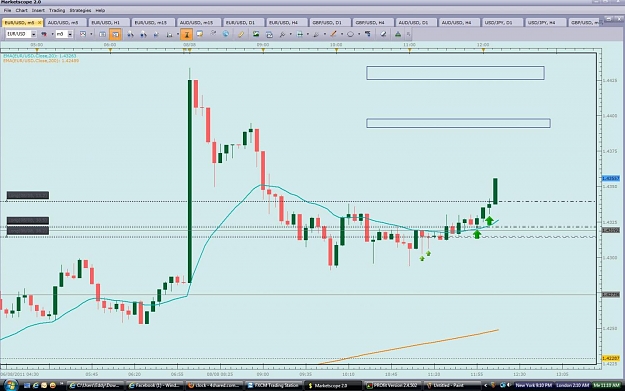Expand the chart type dropdown arrow
The width and height of the screenshot is (625, 391).
tap(91, 34)
